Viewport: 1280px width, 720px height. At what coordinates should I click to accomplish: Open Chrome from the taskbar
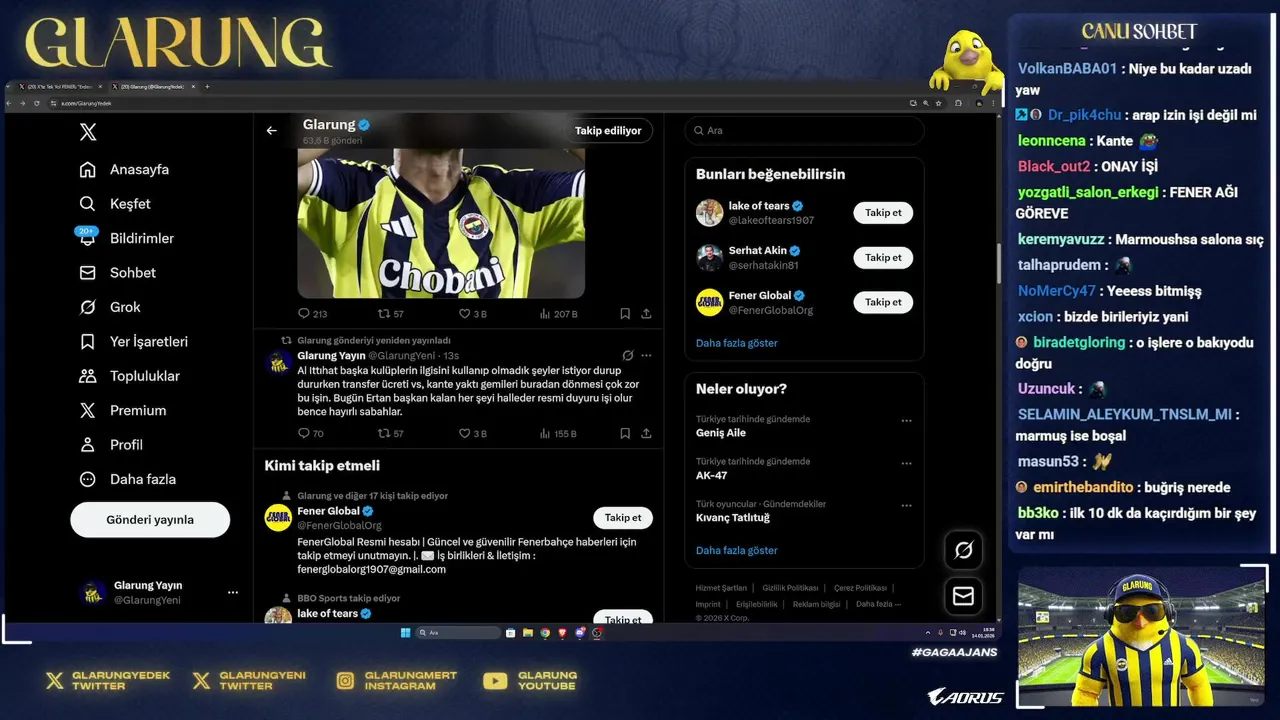coord(545,633)
